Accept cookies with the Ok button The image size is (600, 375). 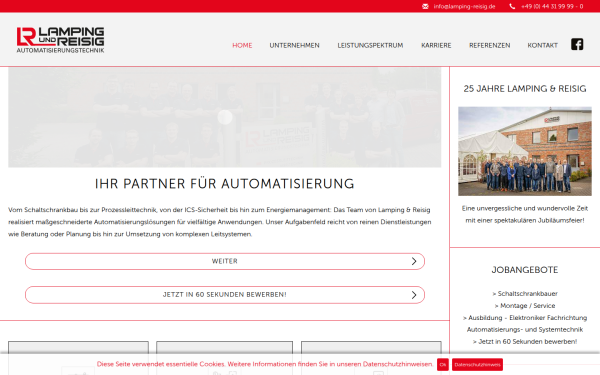click(x=443, y=365)
